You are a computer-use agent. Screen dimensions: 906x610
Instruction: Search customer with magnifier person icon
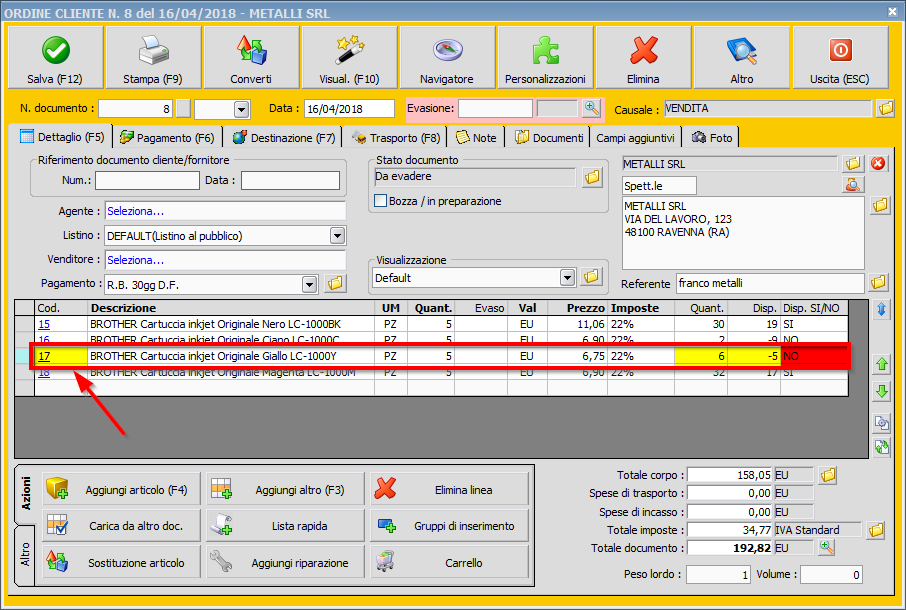[853, 185]
